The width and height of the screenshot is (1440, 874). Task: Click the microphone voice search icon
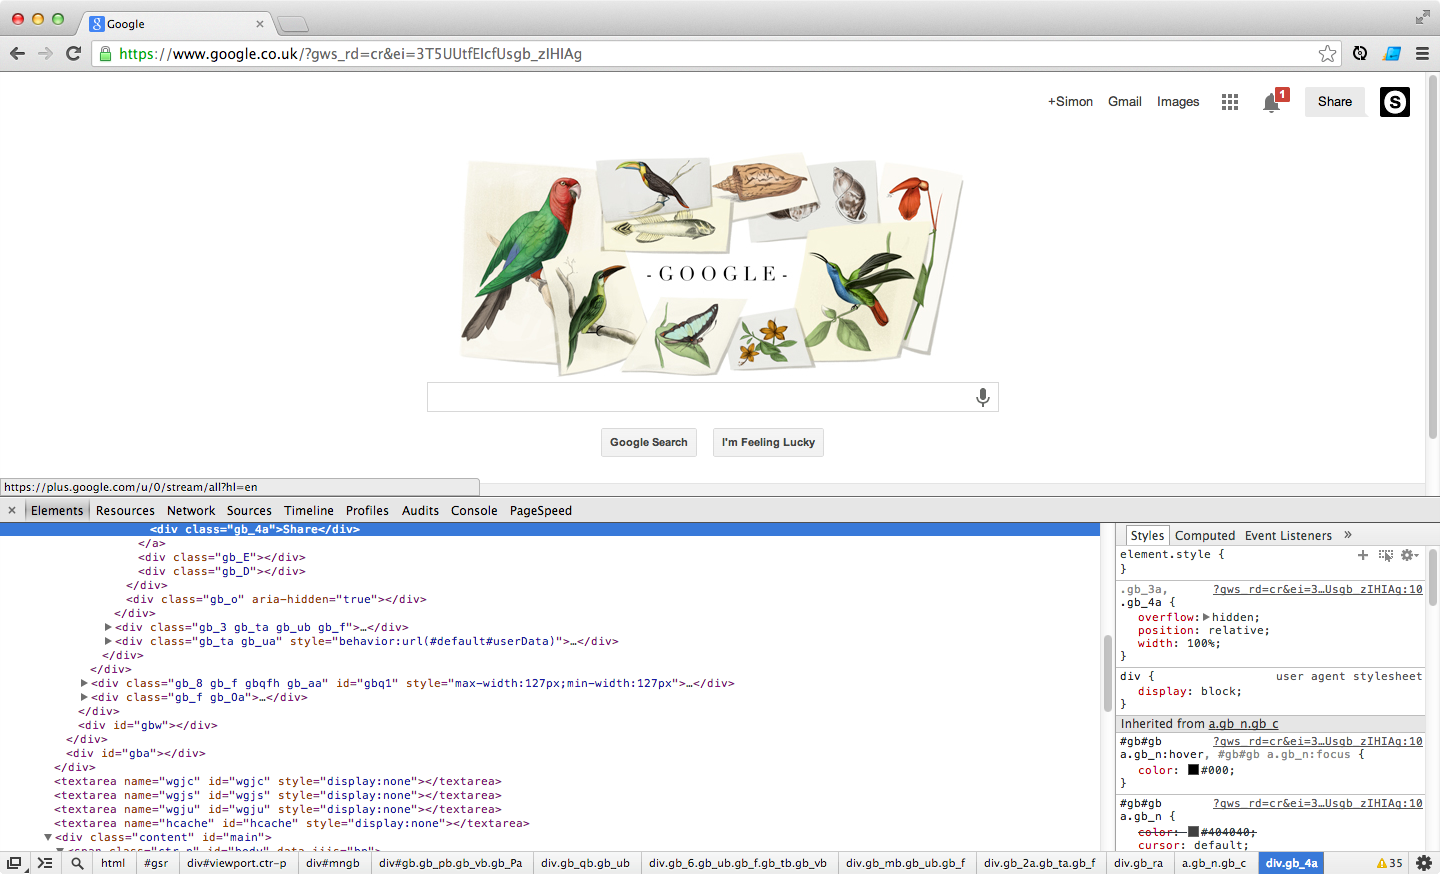983,397
